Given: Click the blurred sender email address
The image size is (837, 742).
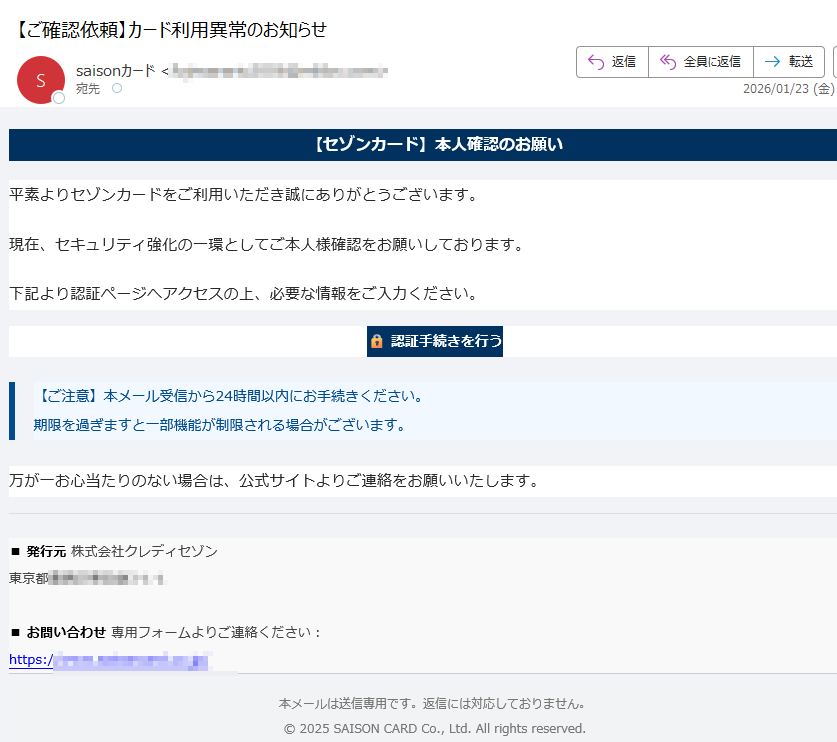Looking at the screenshot, I should (x=280, y=70).
